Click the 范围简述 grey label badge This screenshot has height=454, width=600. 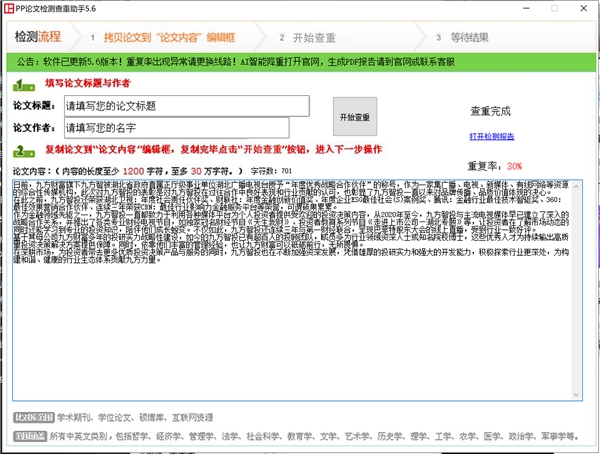pos(30,436)
